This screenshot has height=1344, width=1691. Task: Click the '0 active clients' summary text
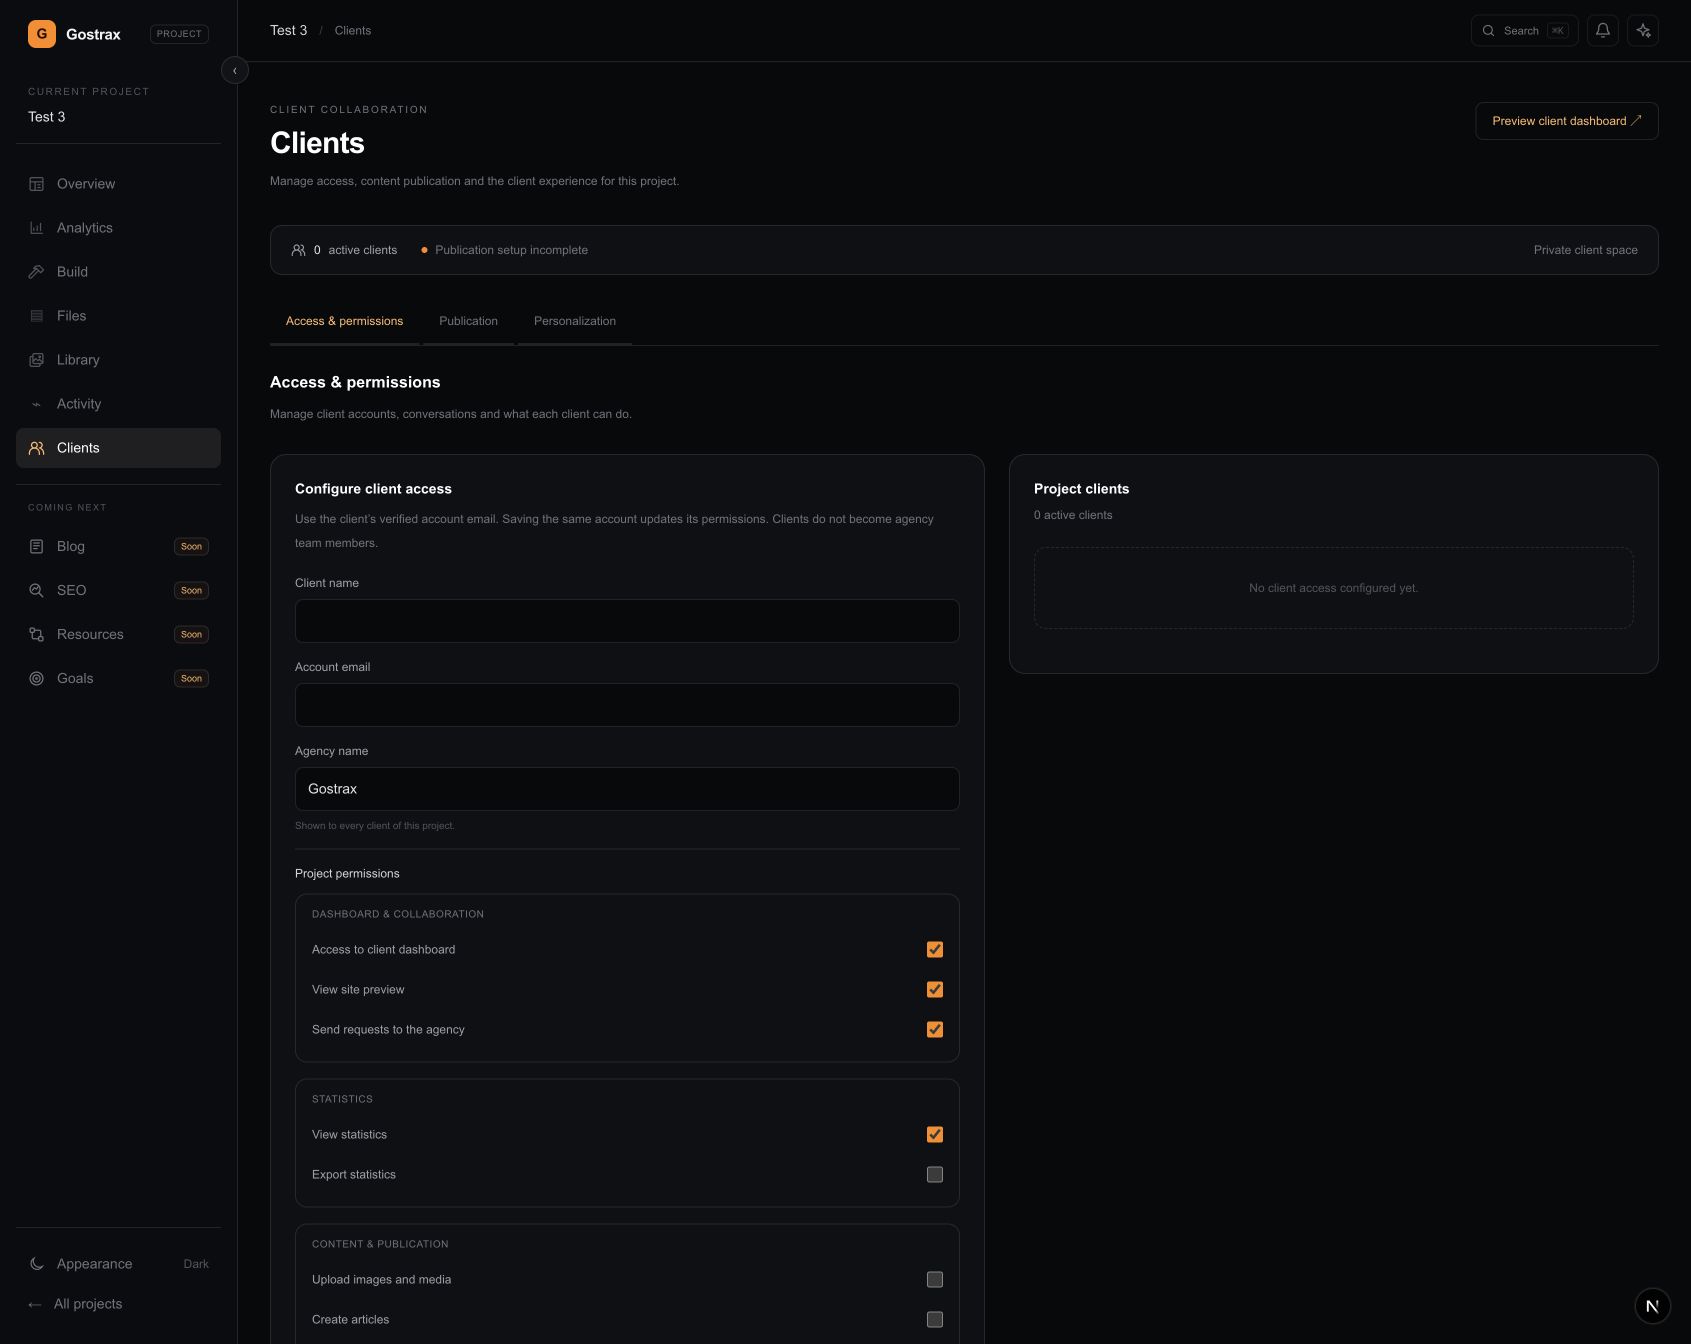[355, 250]
